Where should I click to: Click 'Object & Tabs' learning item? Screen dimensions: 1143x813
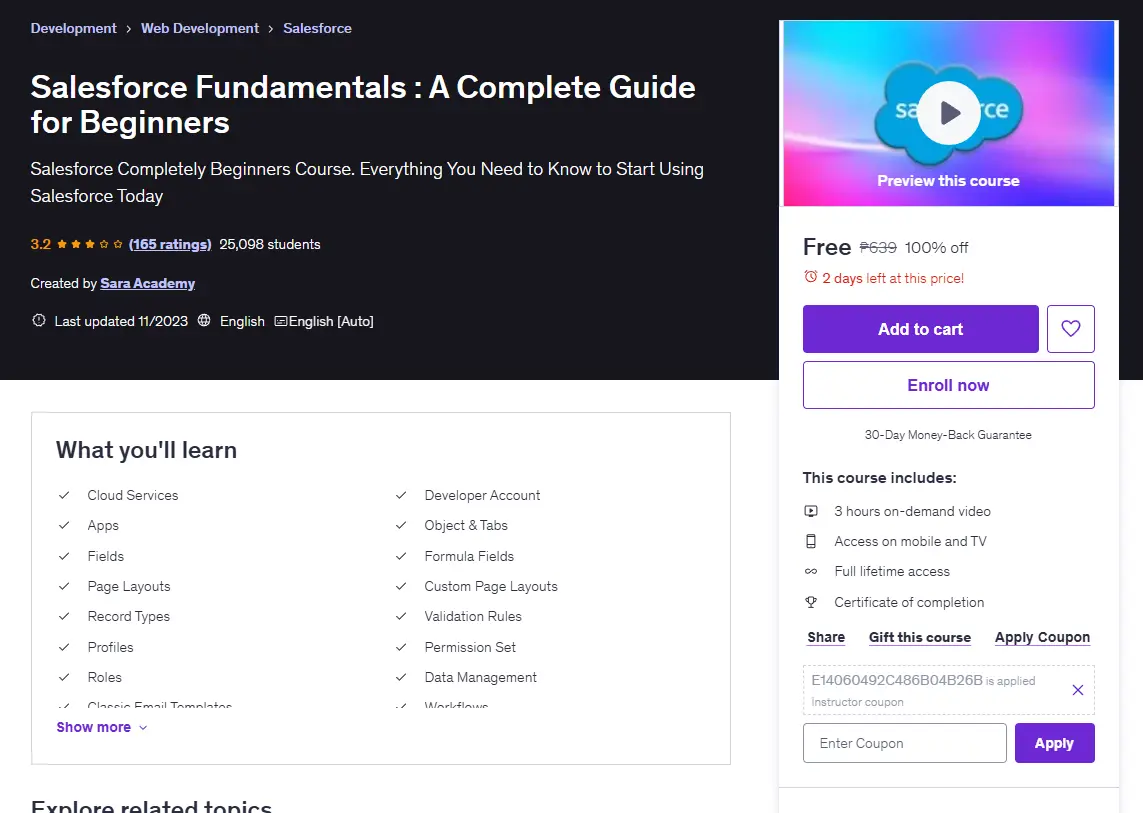[466, 525]
